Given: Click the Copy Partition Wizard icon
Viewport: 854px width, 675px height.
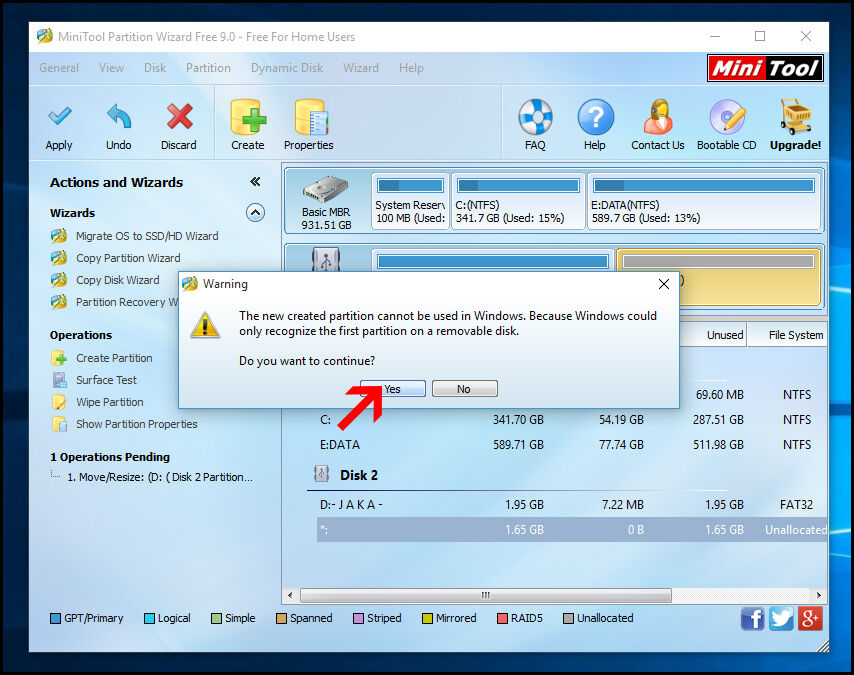Looking at the screenshot, I should pos(59,258).
